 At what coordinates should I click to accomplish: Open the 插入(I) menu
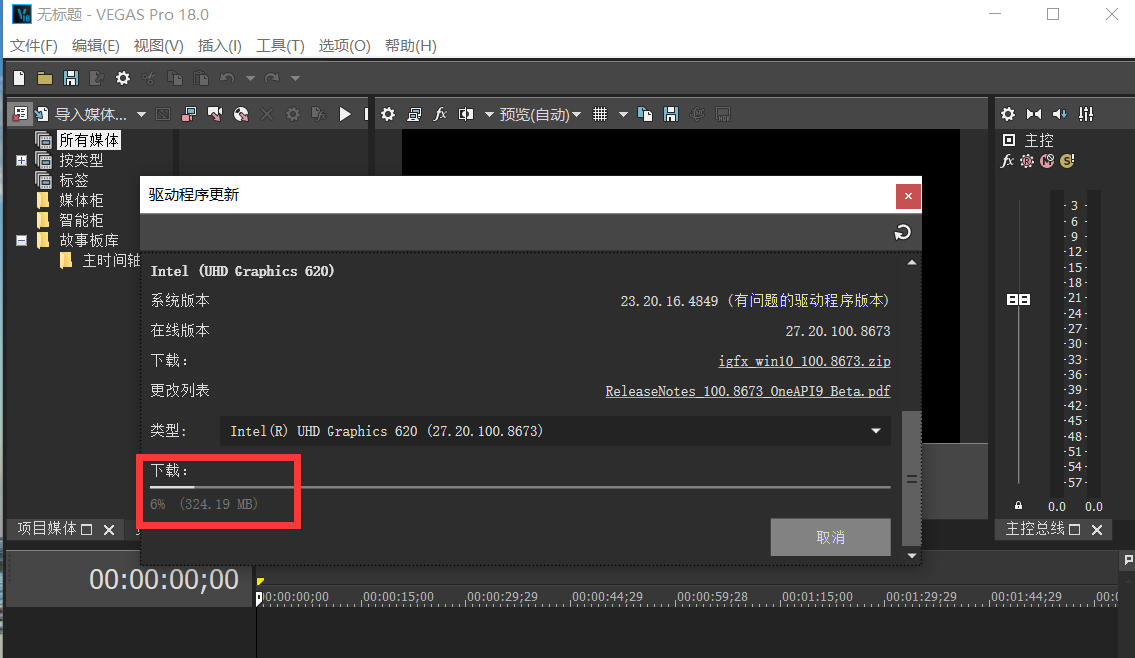[x=219, y=46]
